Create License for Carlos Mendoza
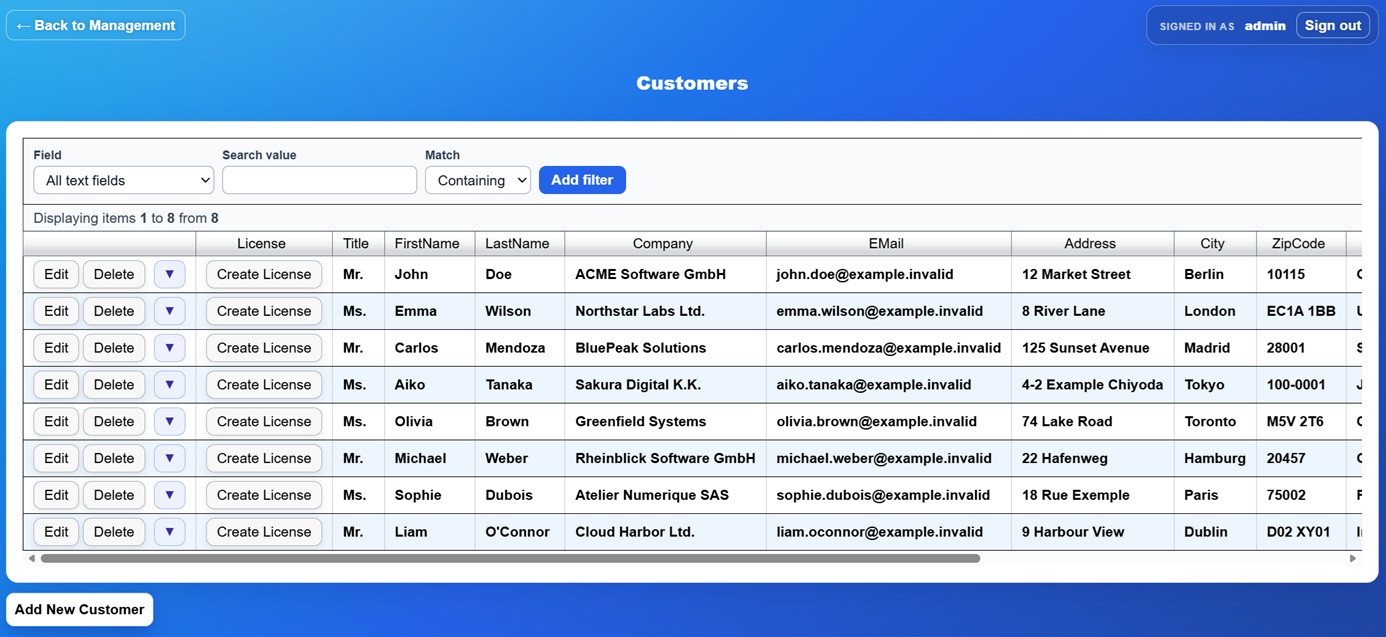1386x637 pixels. click(264, 348)
